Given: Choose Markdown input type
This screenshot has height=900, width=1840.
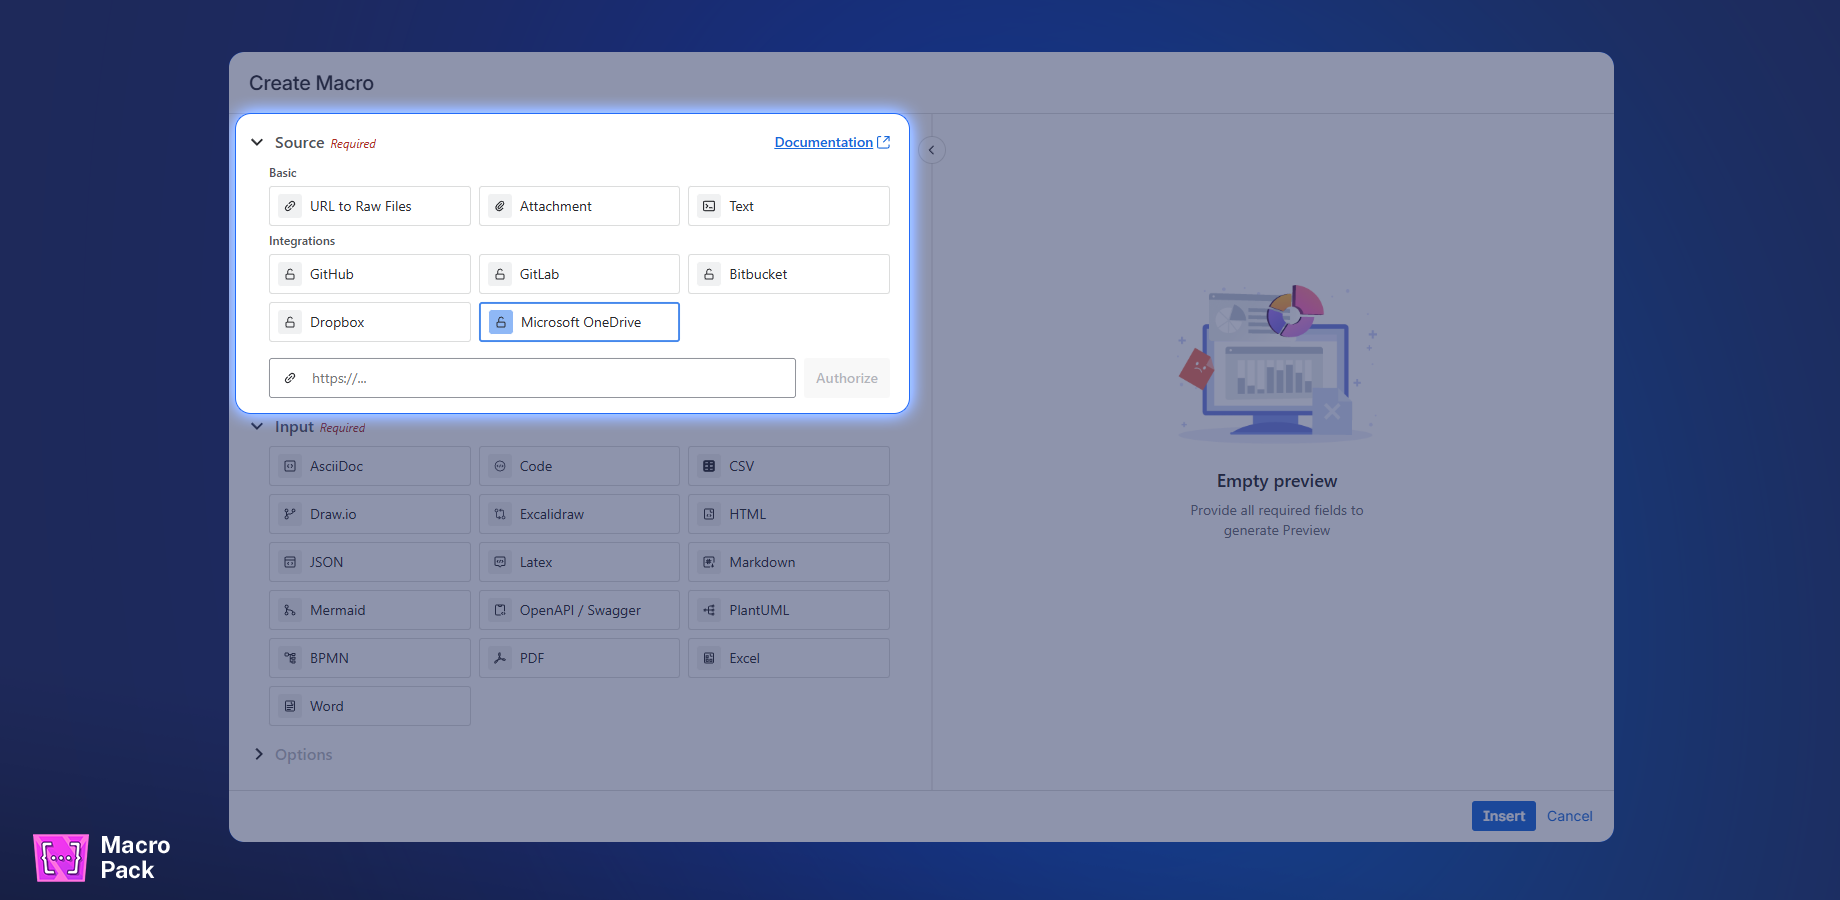Looking at the screenshot, I should 789,562.
